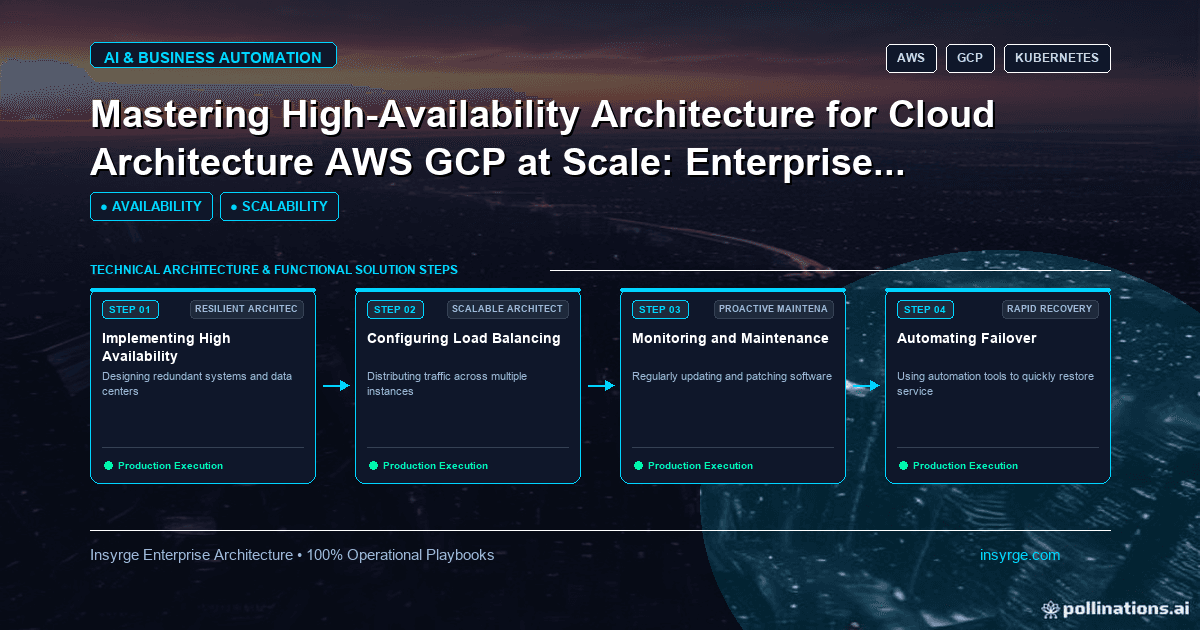This screenshot has width=1200, height=630.
Task: Click the Rapid Recovery label
Action: point(1050,309)
